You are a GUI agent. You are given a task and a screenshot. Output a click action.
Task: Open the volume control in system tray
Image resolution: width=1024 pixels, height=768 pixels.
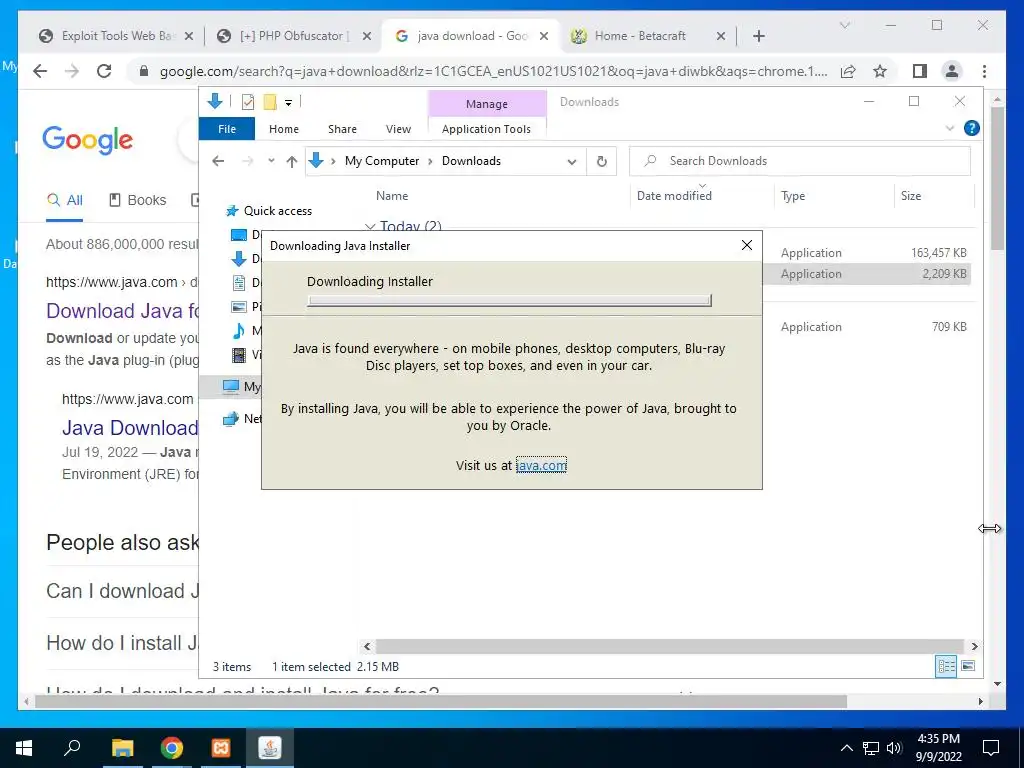[x=894, y=748]
